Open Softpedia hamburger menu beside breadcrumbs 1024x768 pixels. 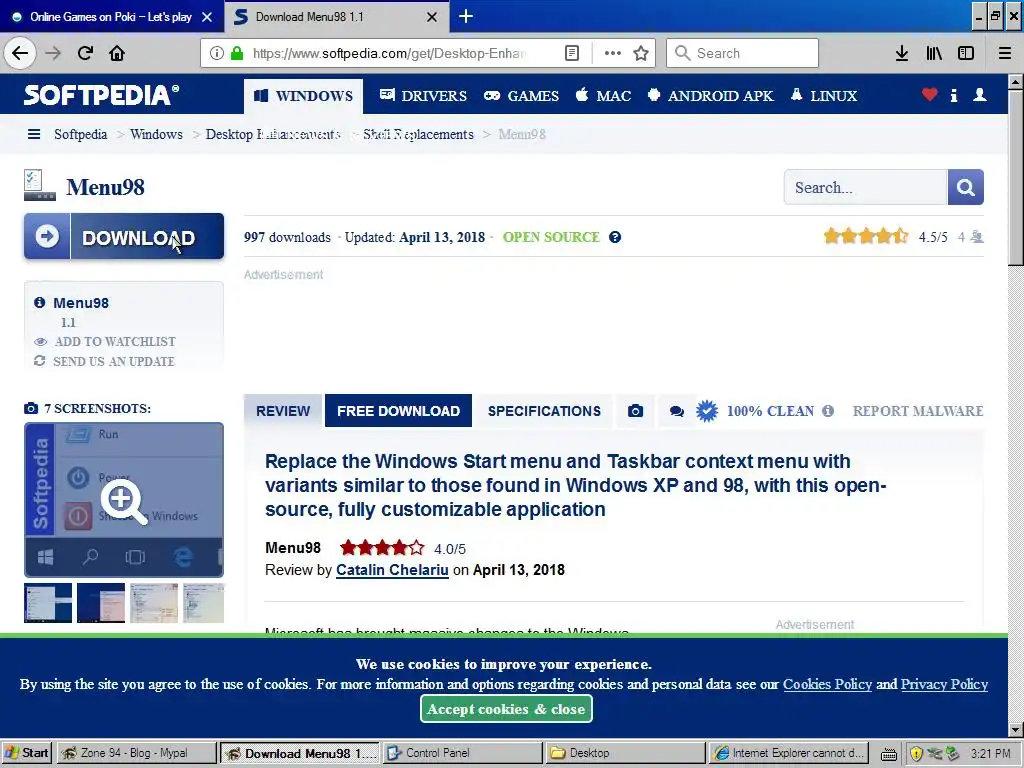[34, 134]
